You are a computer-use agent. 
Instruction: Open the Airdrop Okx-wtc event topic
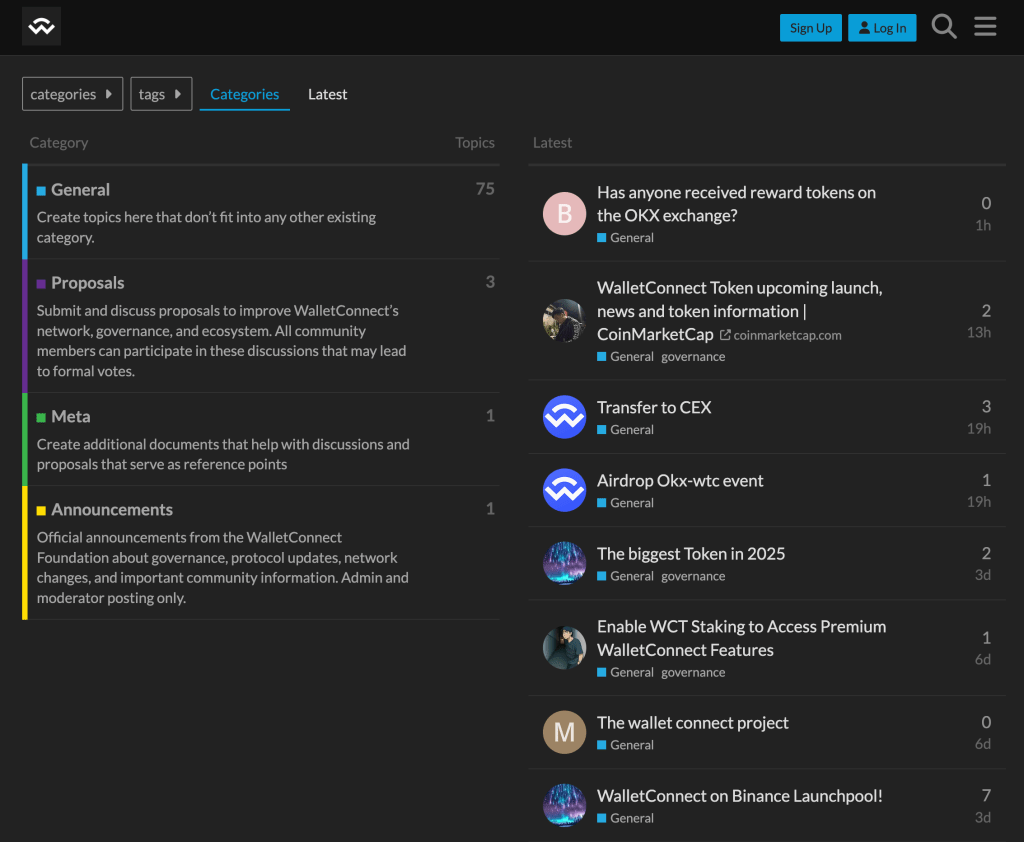679,480
